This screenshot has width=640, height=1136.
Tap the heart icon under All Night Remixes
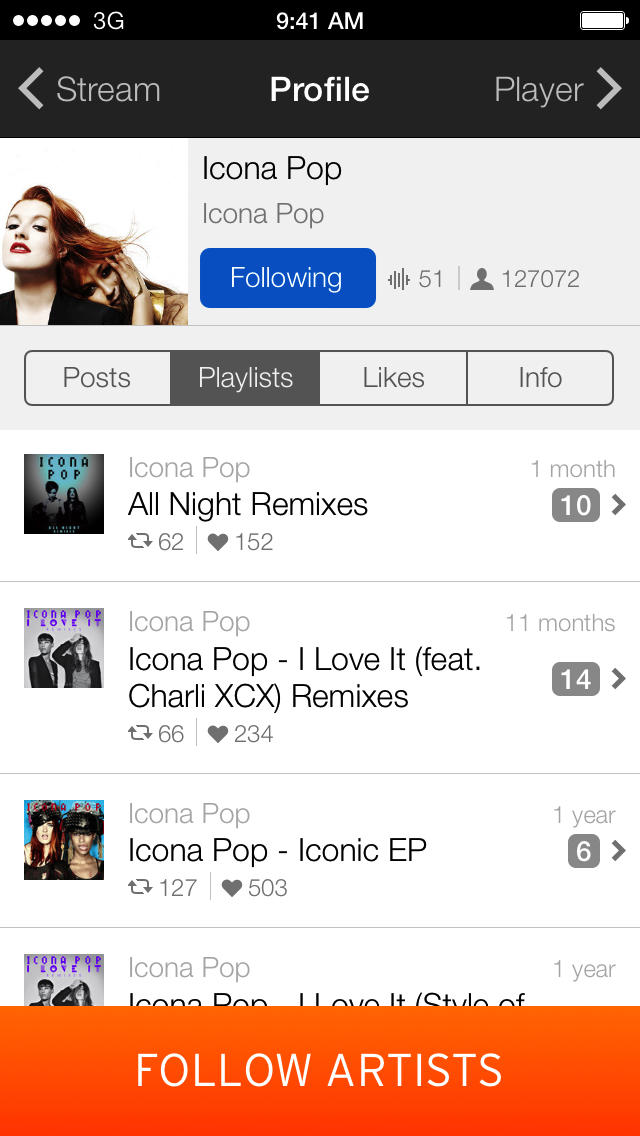tap(218, 542)
